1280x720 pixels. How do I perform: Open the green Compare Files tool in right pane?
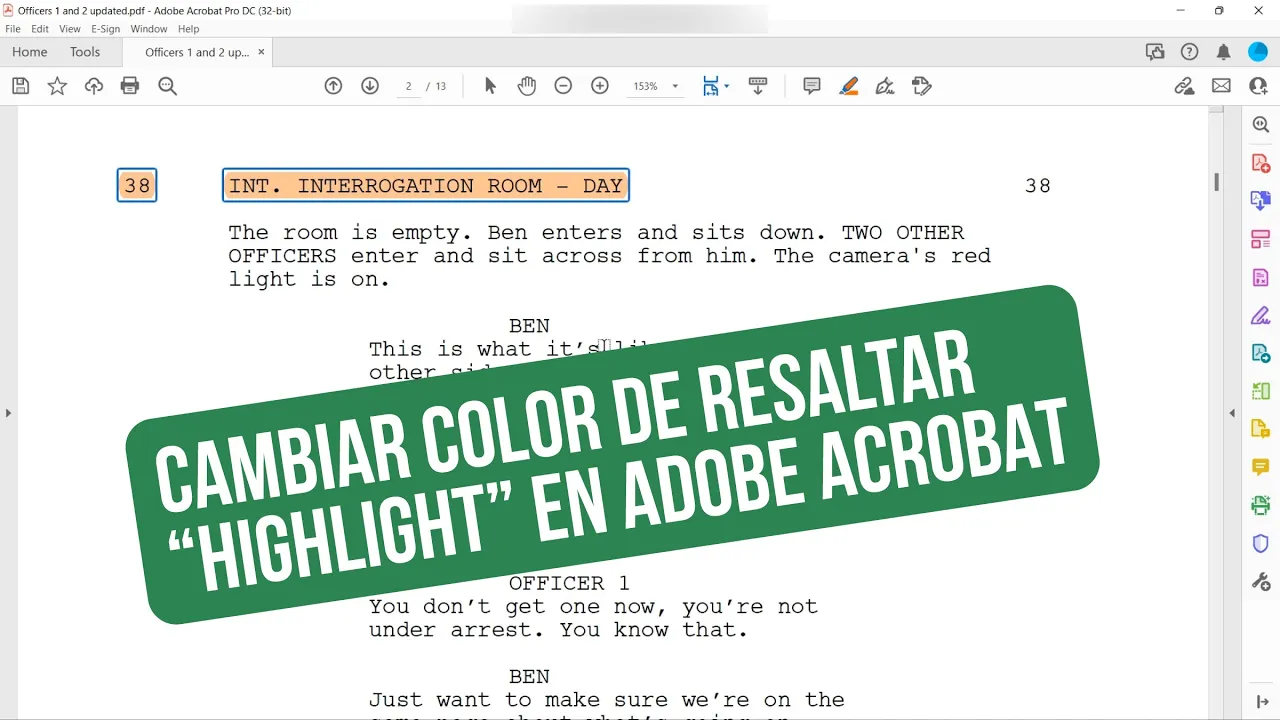tap(1260, 391)
